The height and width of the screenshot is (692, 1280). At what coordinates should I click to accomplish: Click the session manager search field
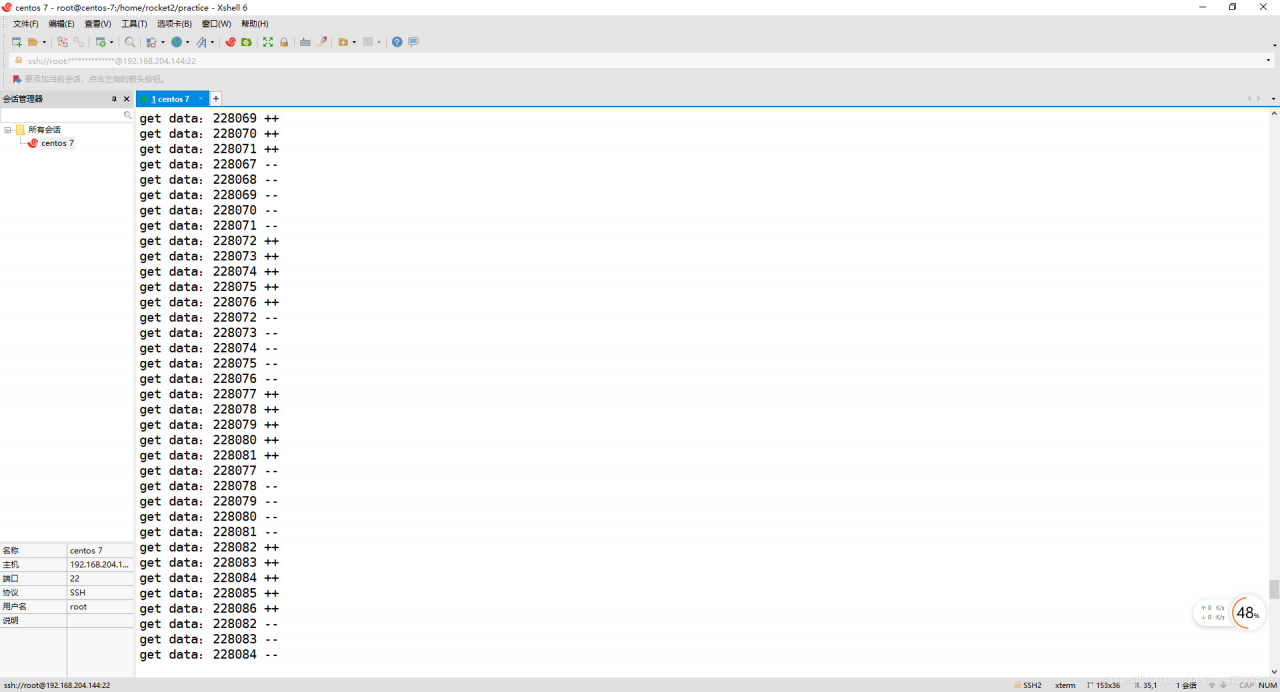click(66, 115)
